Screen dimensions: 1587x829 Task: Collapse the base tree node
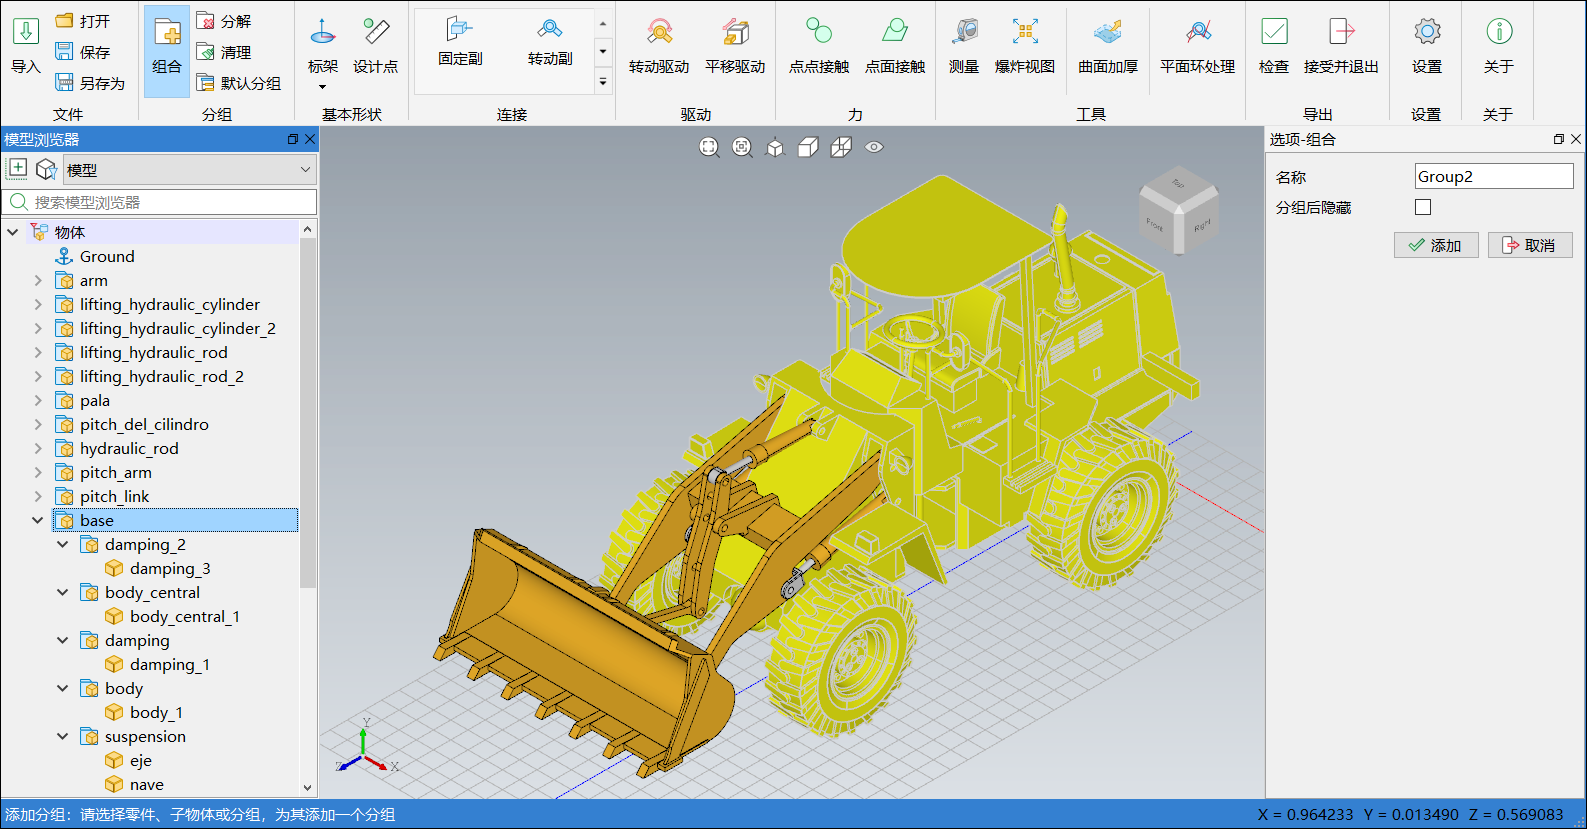click(38, 521)
